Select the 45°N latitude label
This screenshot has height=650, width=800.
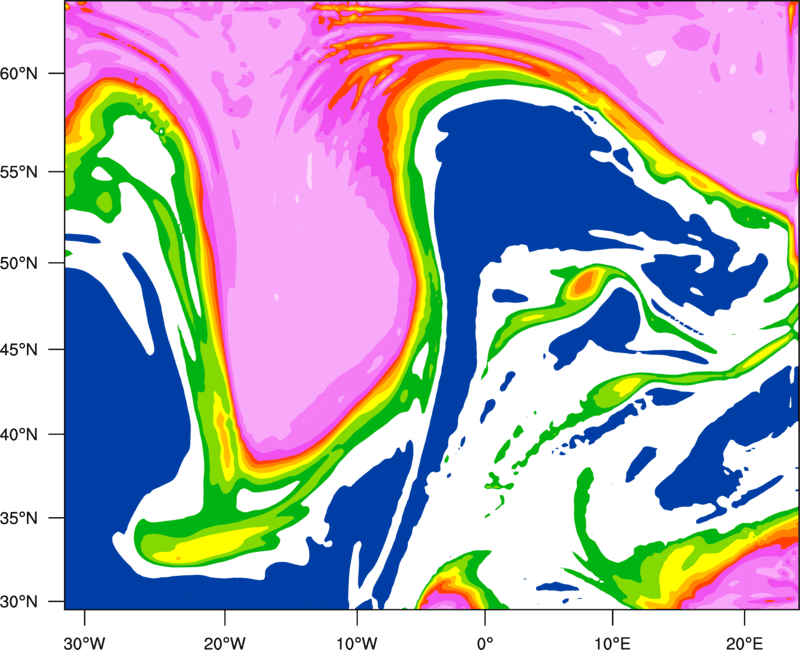(x=19, y=349)
